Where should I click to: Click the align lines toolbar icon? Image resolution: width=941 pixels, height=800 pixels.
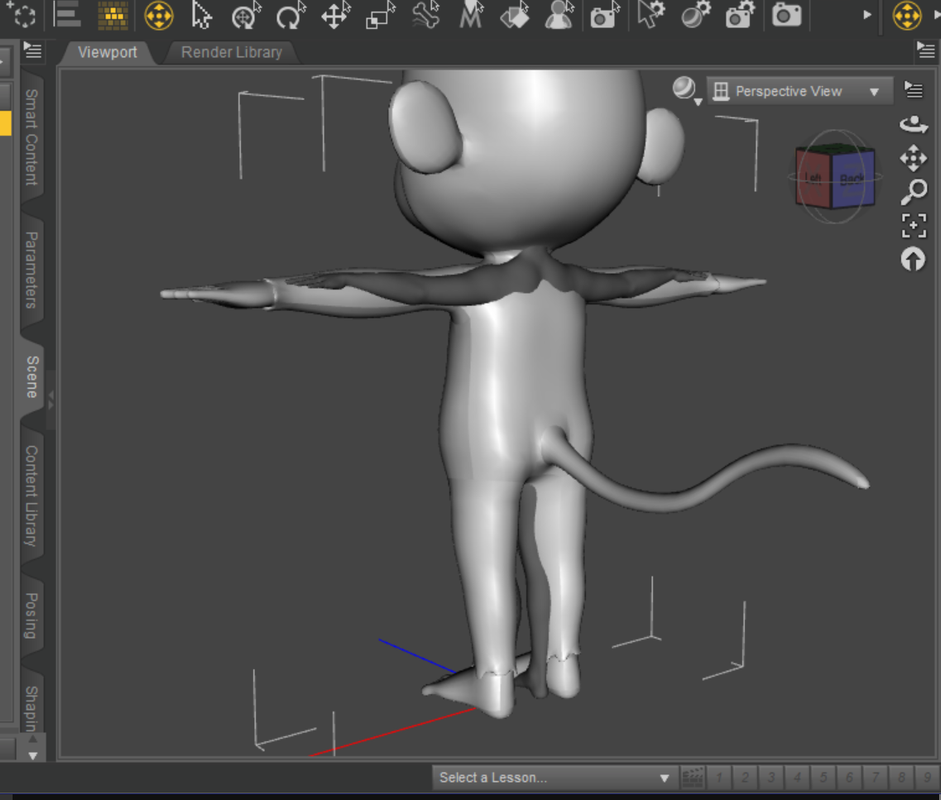point(67,15)
